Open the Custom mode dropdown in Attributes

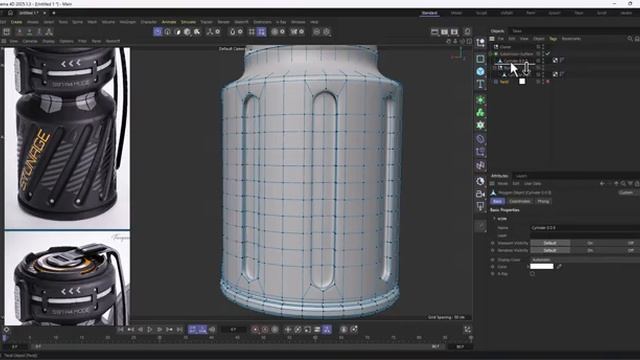(x=626, y=192)
